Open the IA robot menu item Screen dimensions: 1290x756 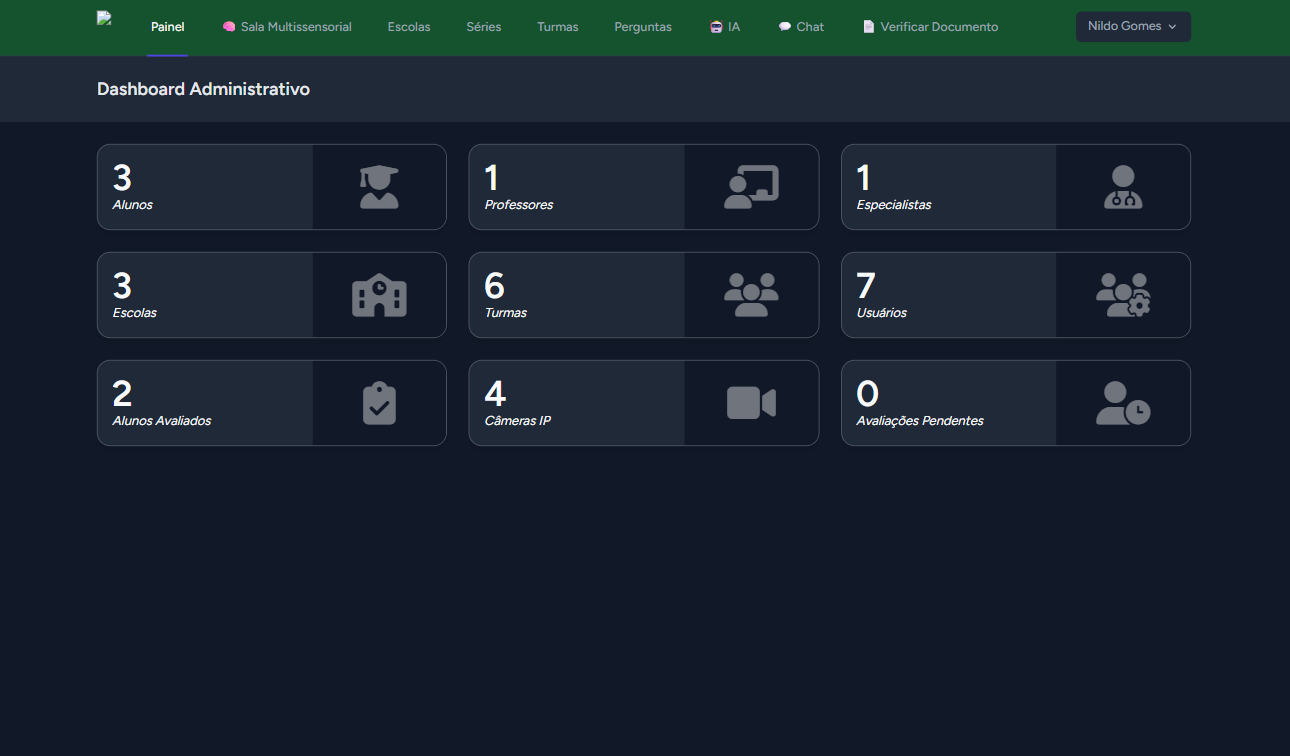pos(724,27)
